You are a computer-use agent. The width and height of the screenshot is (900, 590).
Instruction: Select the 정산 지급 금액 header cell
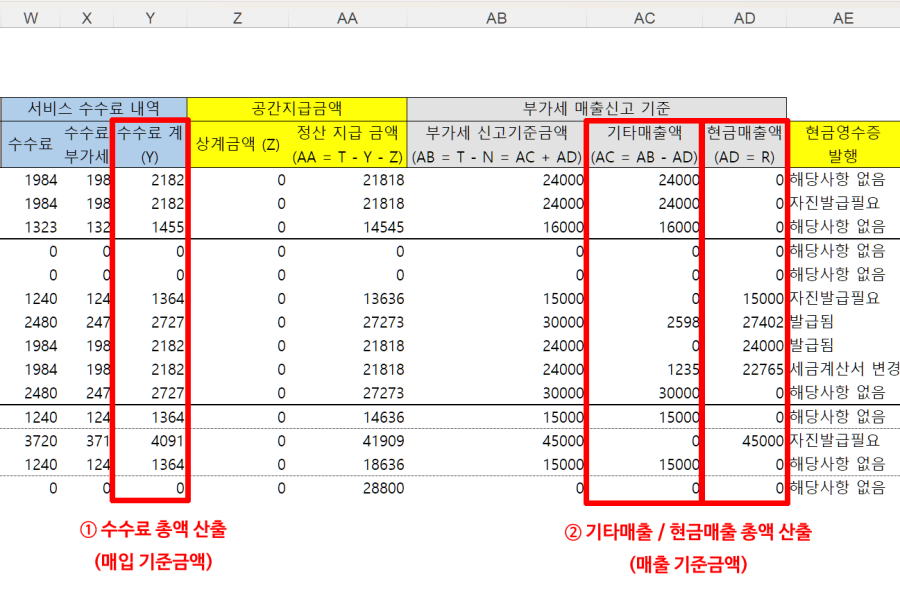[x=347, y=144]
